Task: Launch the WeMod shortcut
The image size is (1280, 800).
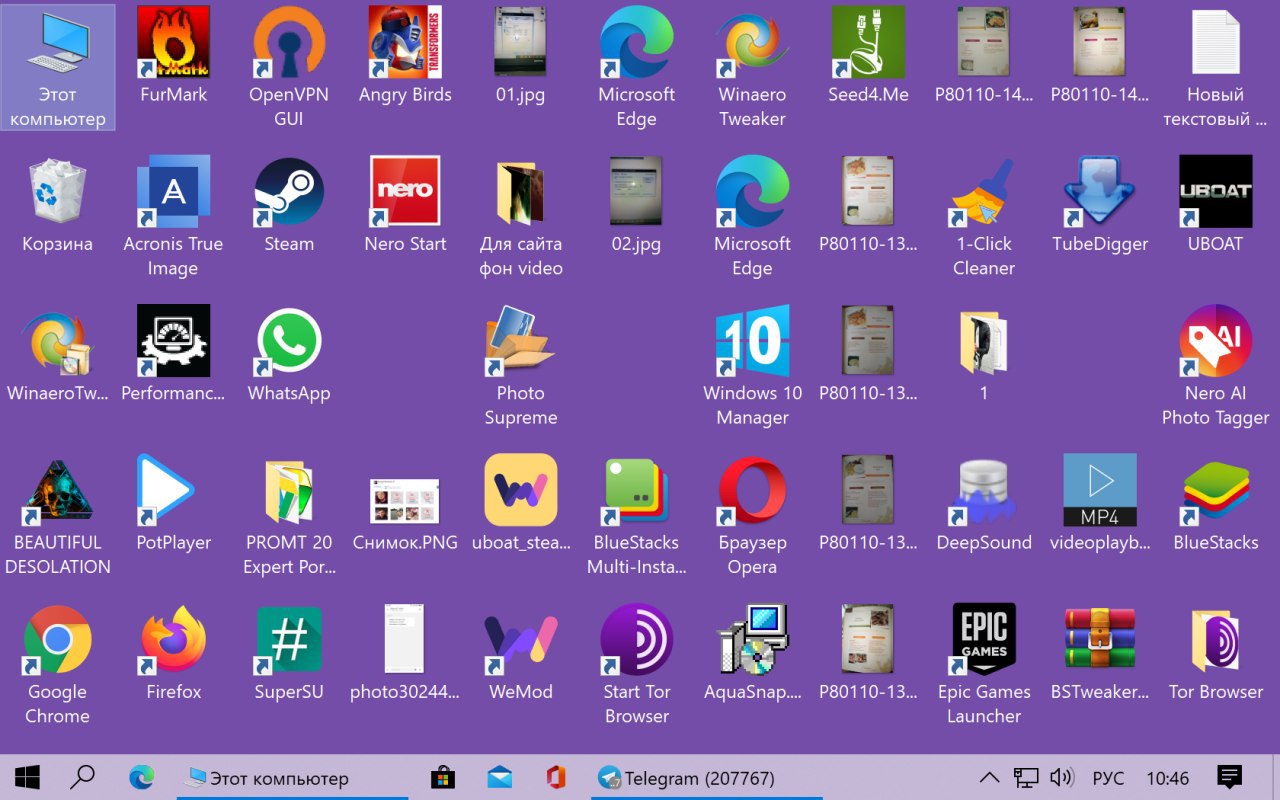Action: (x=521, y=640)
